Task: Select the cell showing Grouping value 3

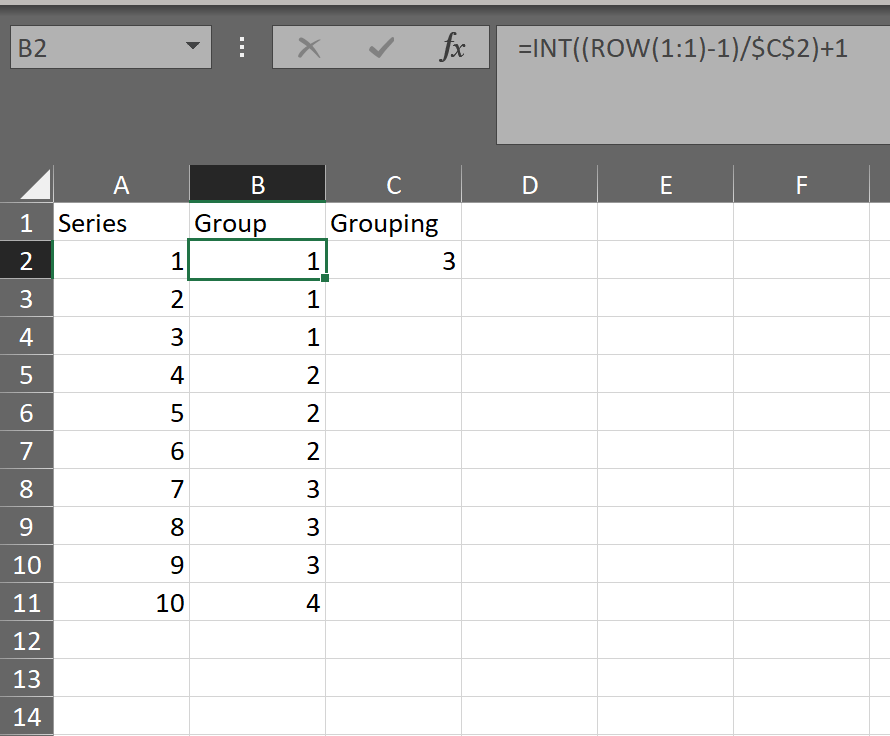Action: tap(393, 260)
